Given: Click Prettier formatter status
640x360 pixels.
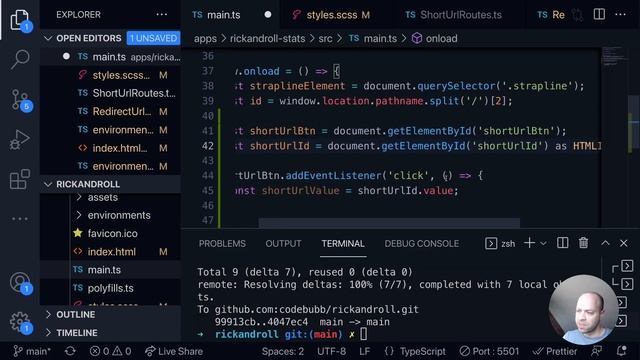Looking at the screenshot, I should (555, 351).
